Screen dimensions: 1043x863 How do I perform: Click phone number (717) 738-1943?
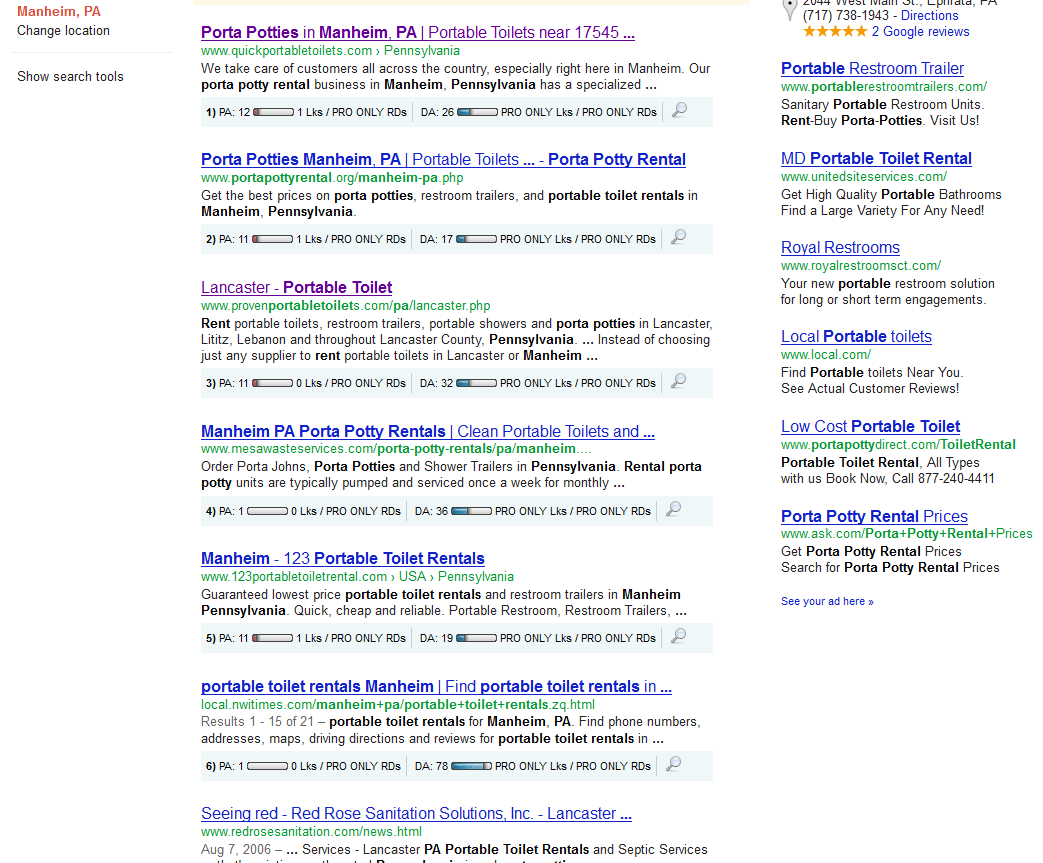pyautogui.click(x=845, y=15)
